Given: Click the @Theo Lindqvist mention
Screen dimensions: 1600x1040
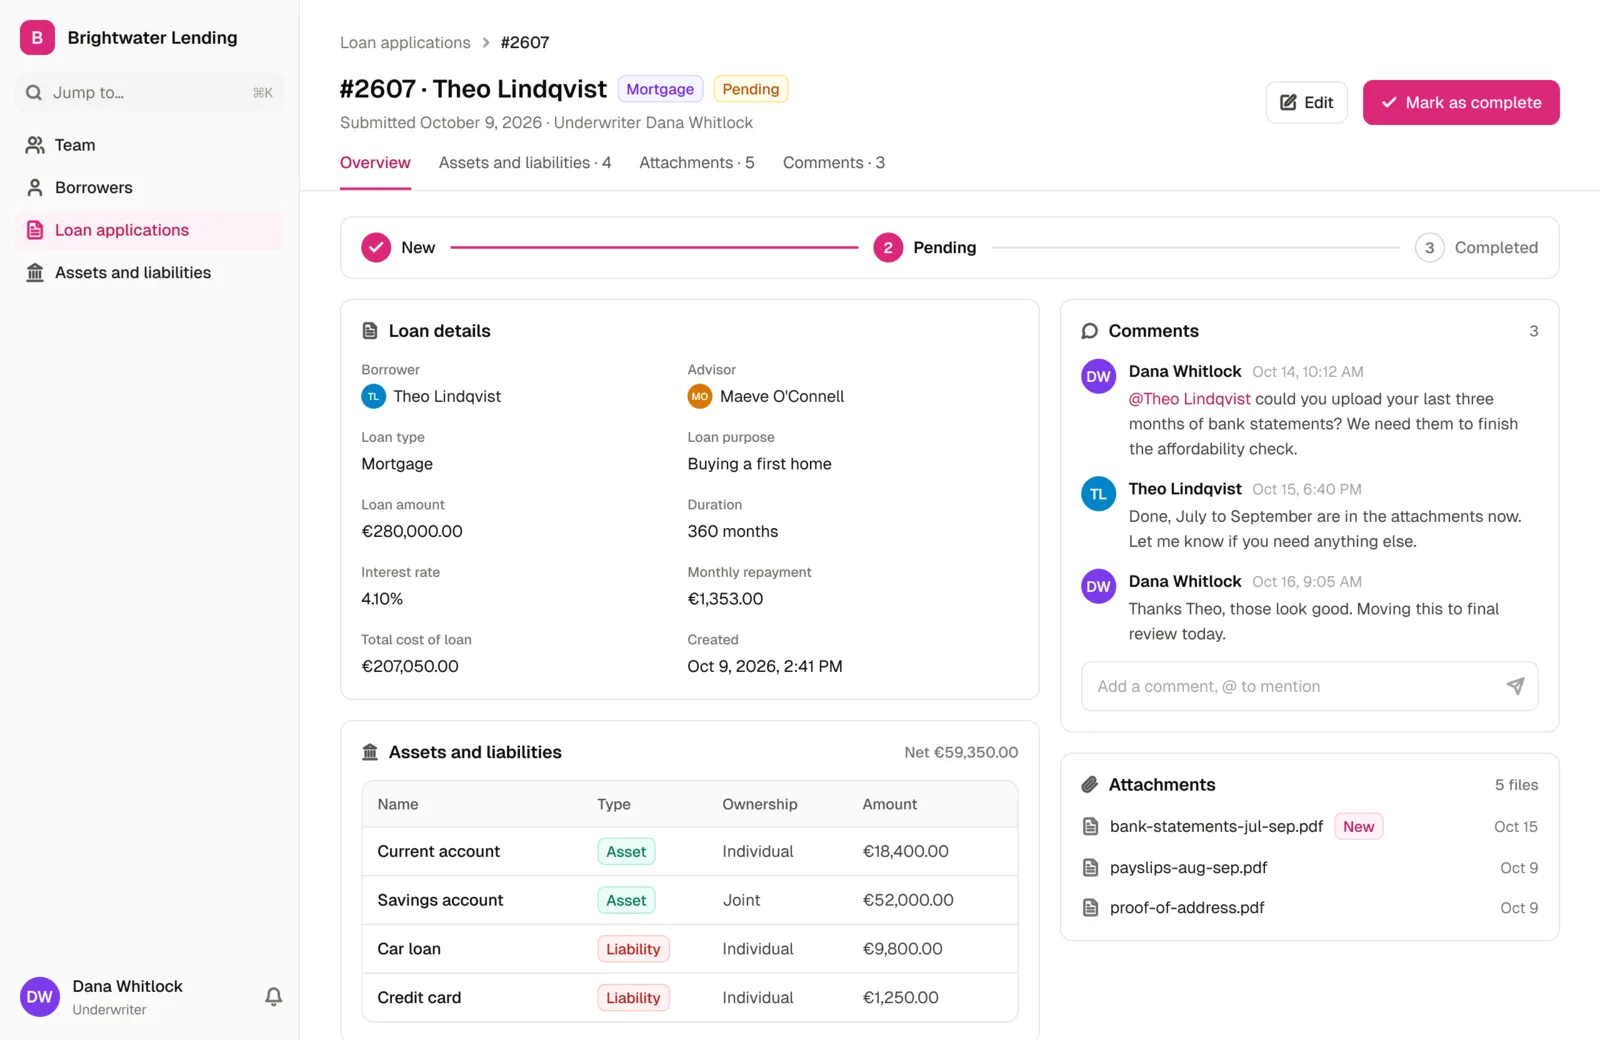Looking at the screenshot, I should point(1189,399).
